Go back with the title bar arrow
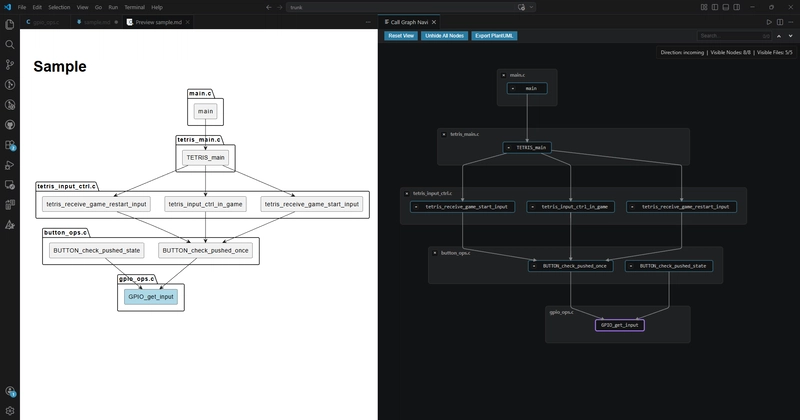800x420 pixels. point(269,7)
